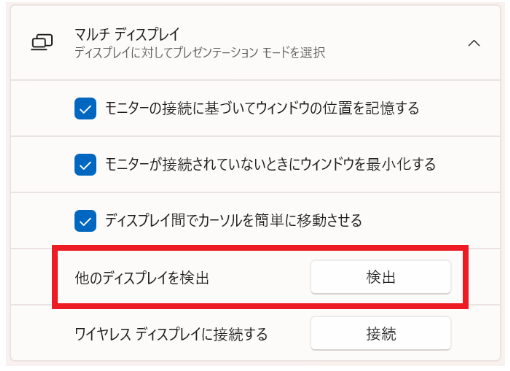Click label text ディスプレイ間でカーソルを簡単に移動させる
Viewport: 510px width, 371px height.
234,221
